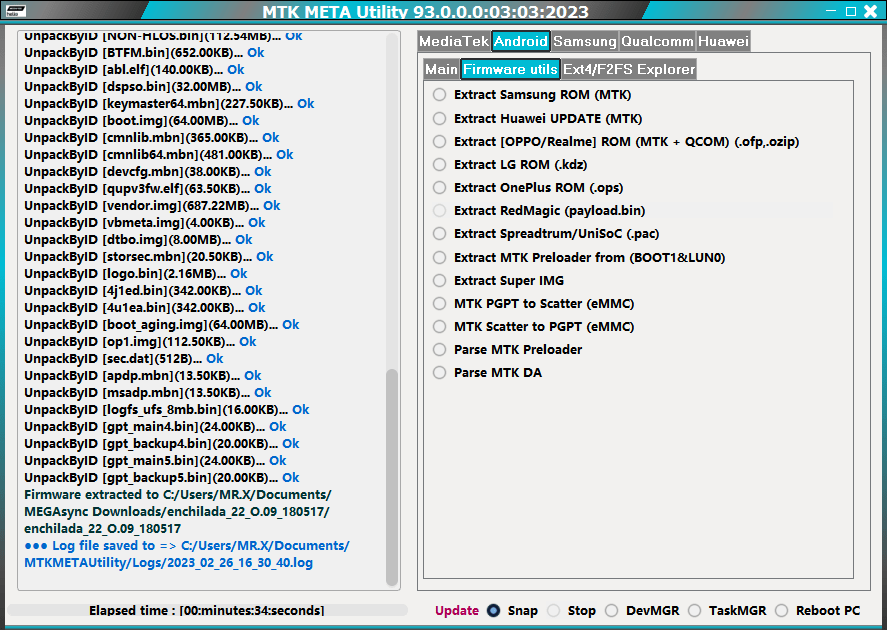Select Extract Samsung ROM (MTK)
This screenshot has height=630, width=887.
438,95
